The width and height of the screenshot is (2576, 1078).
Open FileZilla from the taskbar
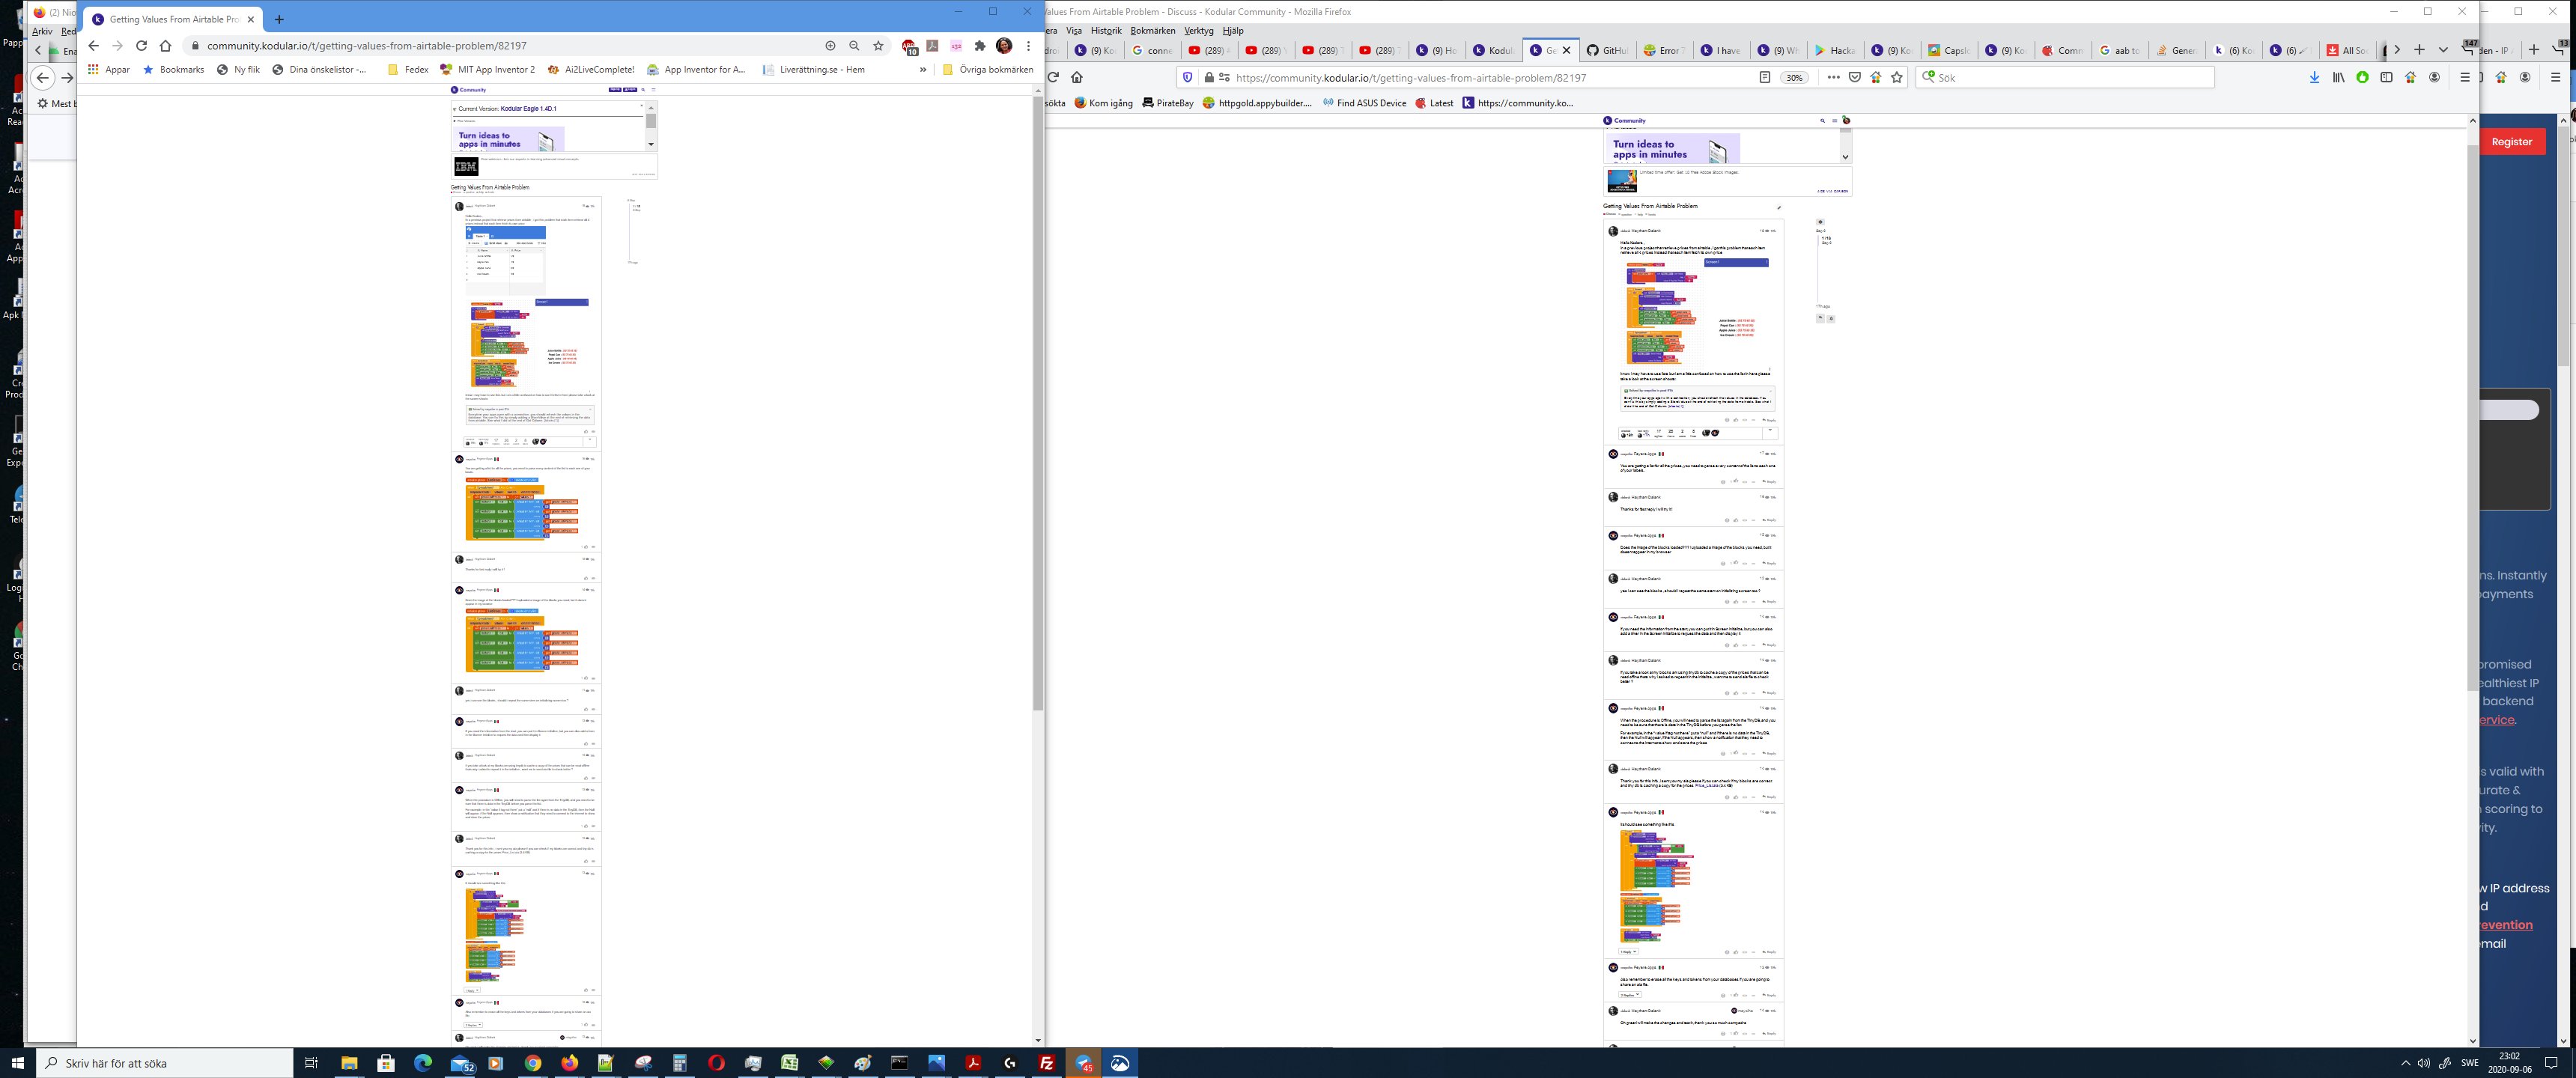[1047, 1063]
